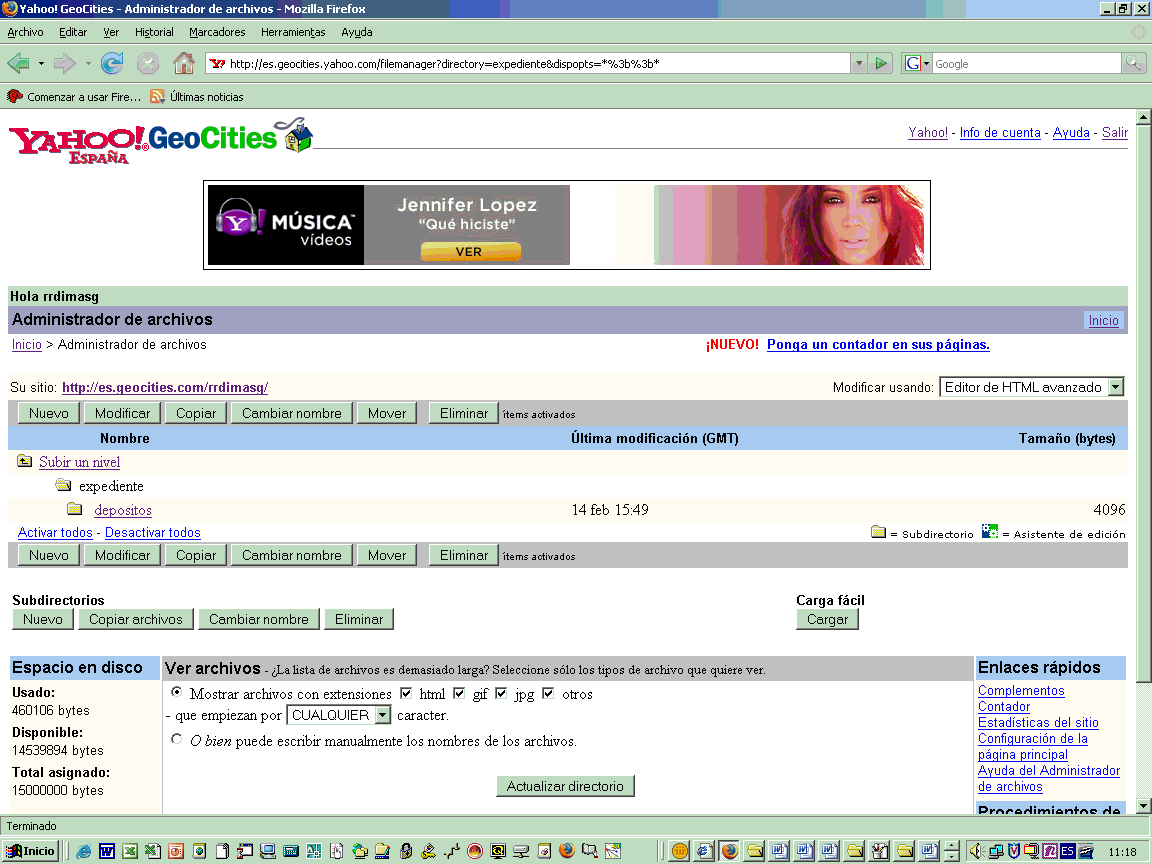The height and width of the screenshot is (864, 1152).
Task: Click the vertical scrollbar thumb
Action: [1143, 403]
